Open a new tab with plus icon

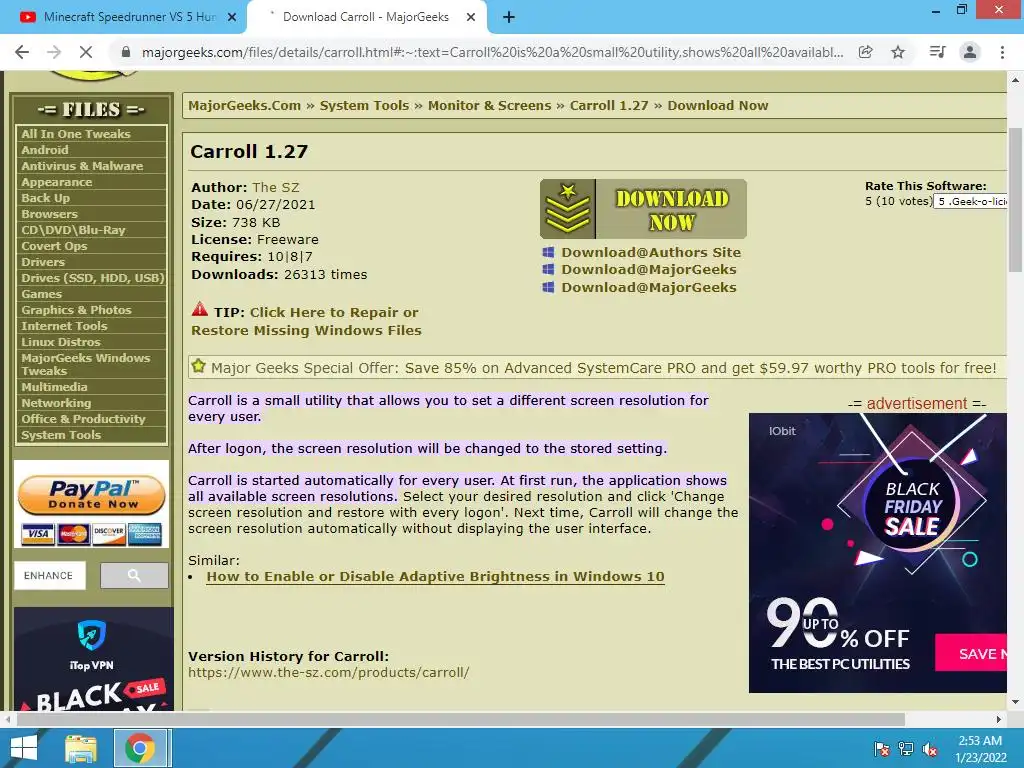(x=509, y=18)
